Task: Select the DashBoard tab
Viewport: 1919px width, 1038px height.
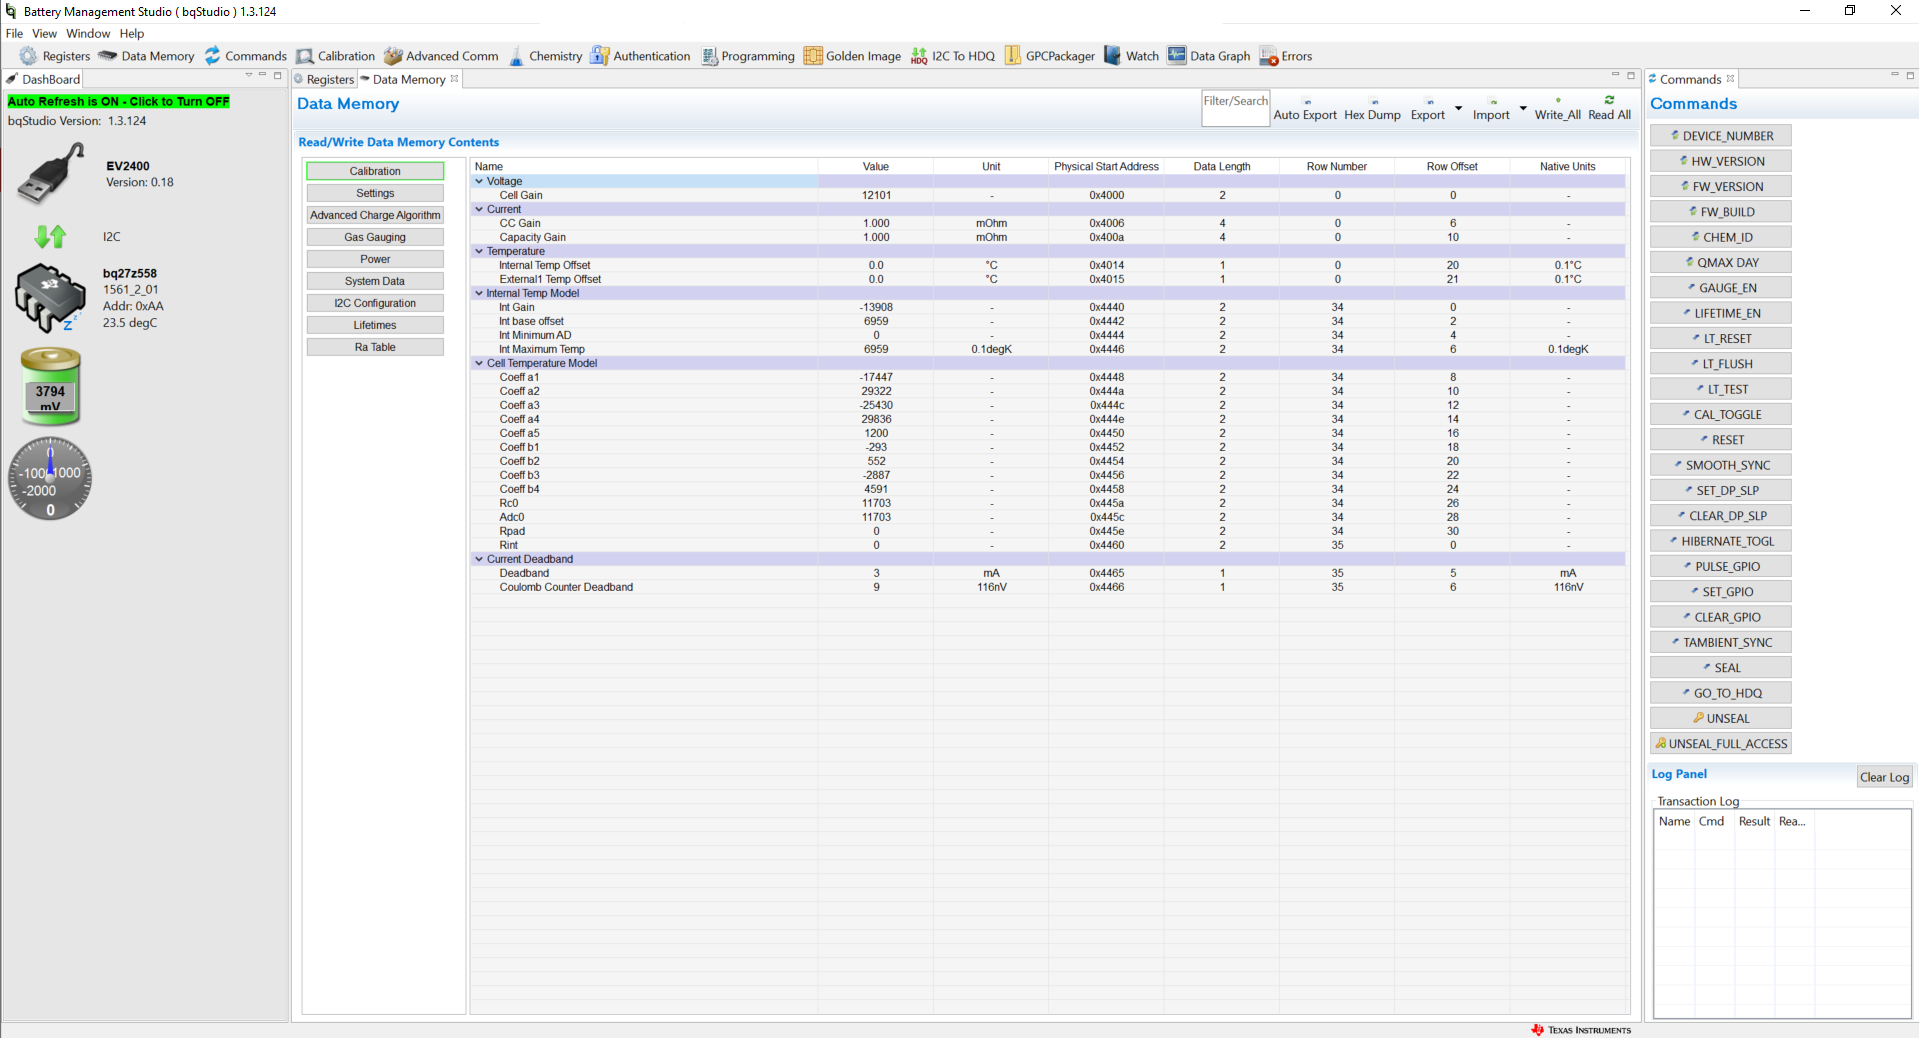Action: 42,79
